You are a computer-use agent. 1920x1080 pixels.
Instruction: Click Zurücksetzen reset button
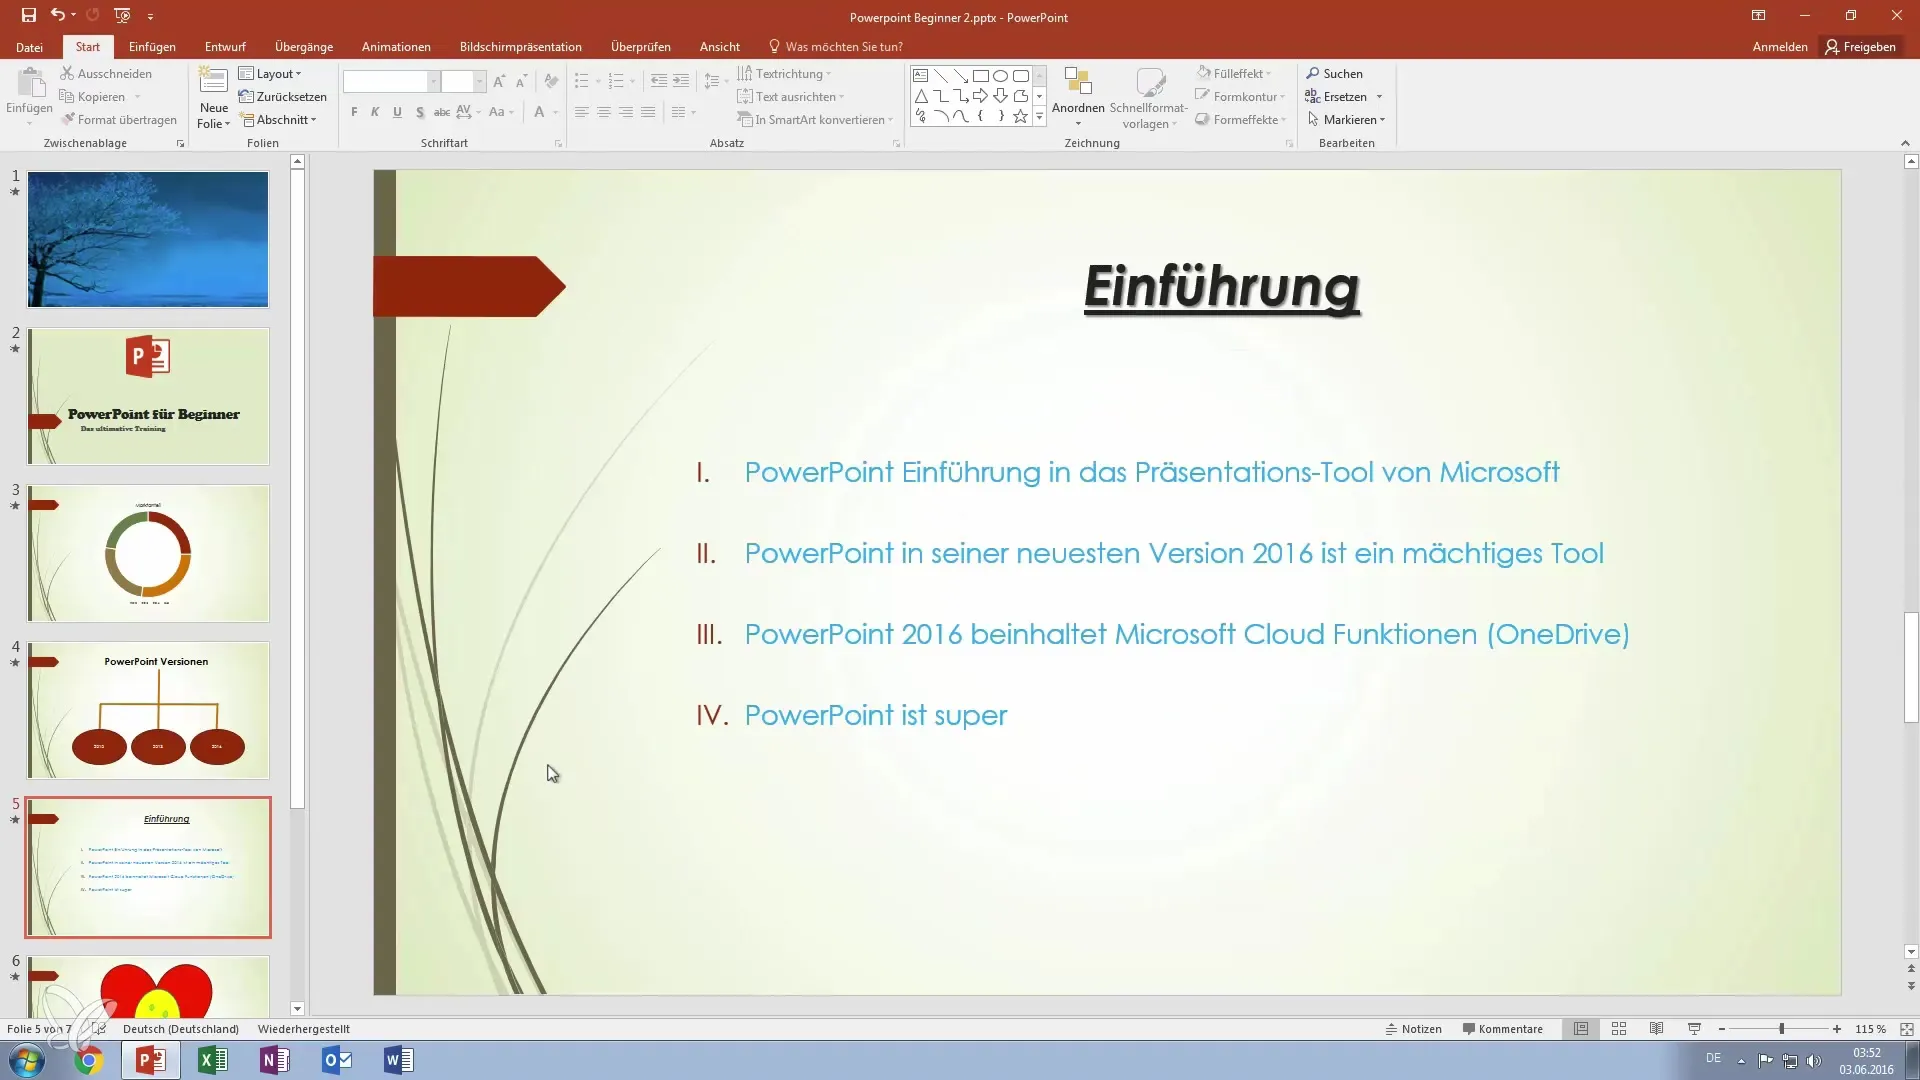point(282,97)
